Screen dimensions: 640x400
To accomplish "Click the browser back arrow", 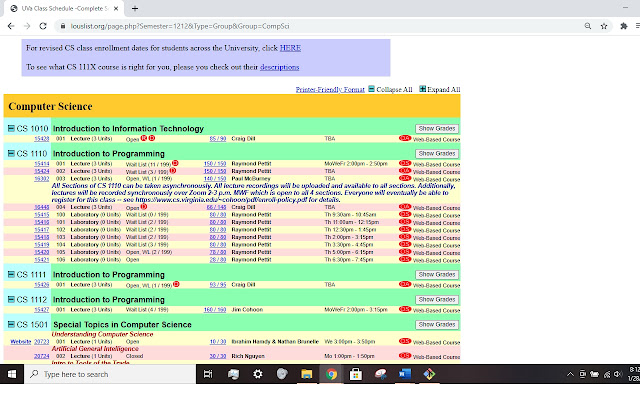I will click(11, 26).
